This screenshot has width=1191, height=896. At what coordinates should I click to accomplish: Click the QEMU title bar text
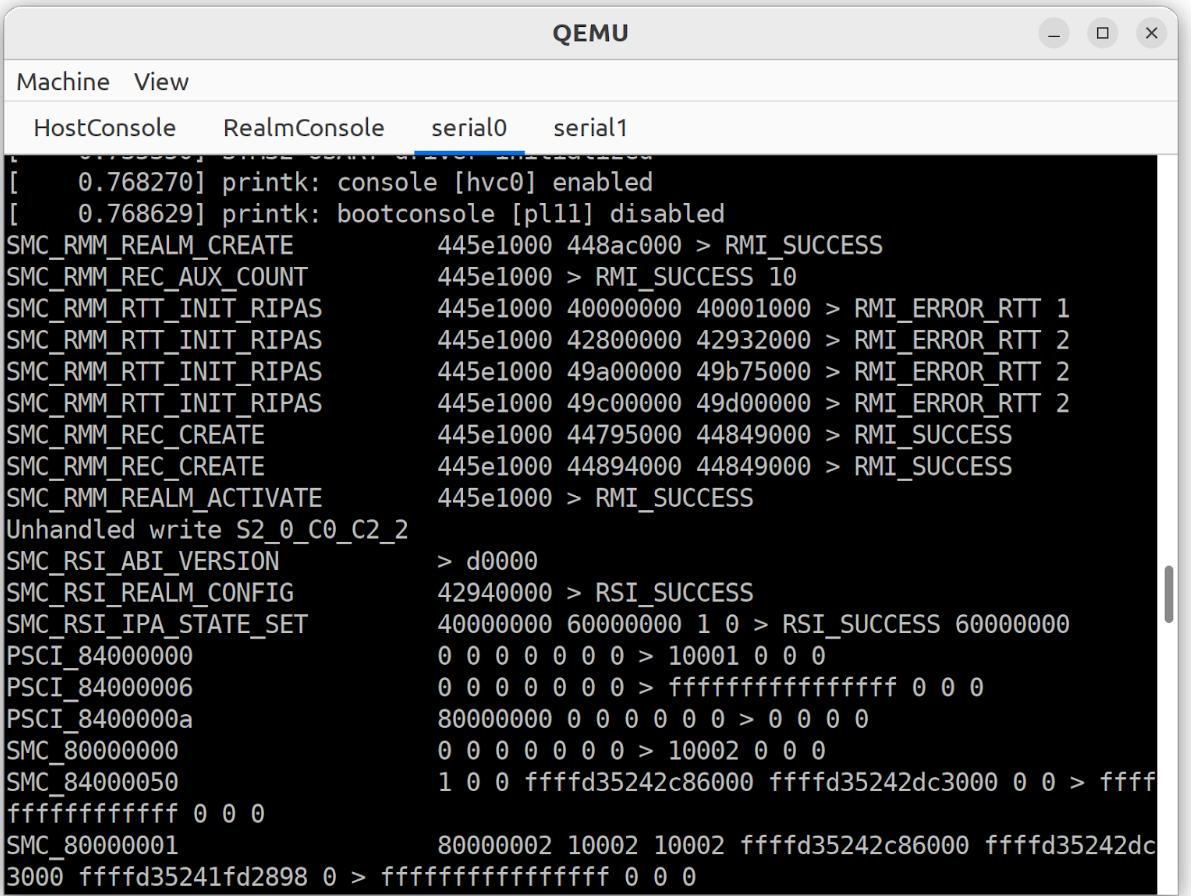coord(590,33)
